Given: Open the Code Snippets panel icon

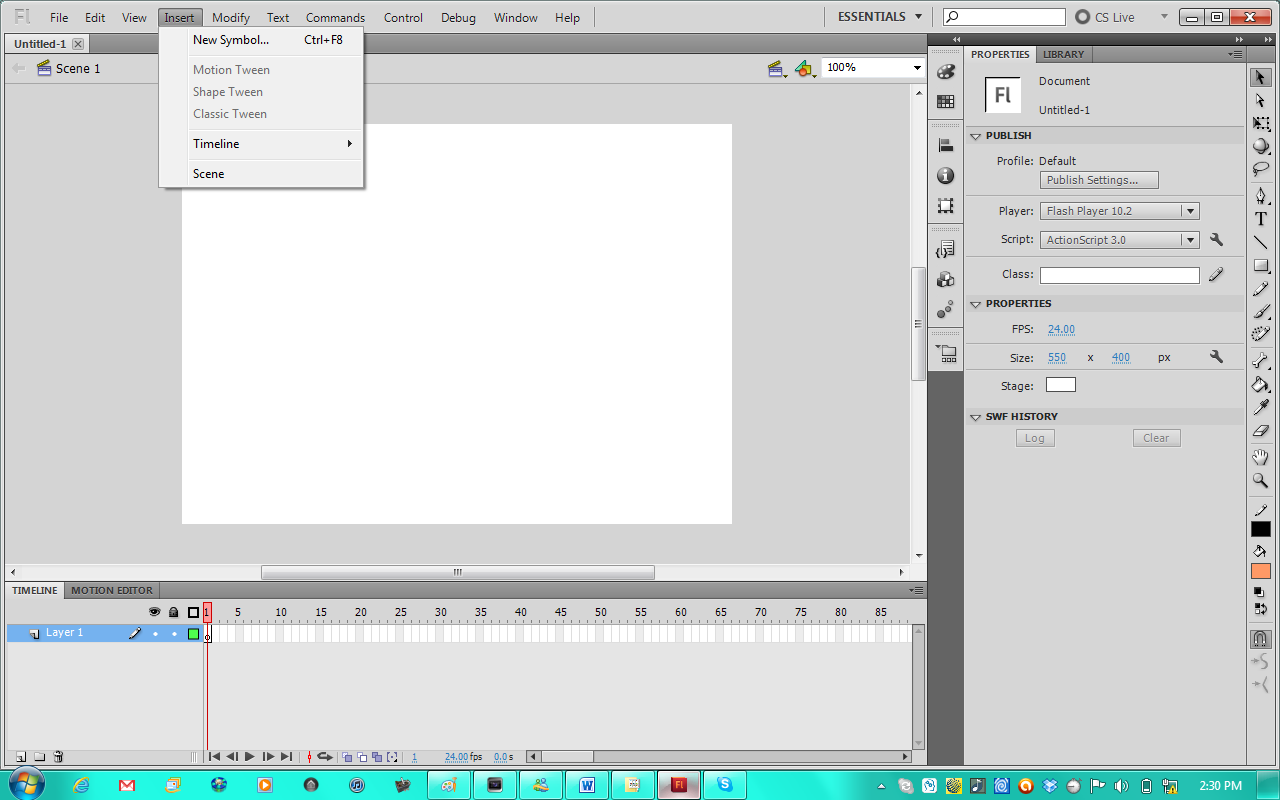Looking at the screenshot, I should [x=945, y=249].
